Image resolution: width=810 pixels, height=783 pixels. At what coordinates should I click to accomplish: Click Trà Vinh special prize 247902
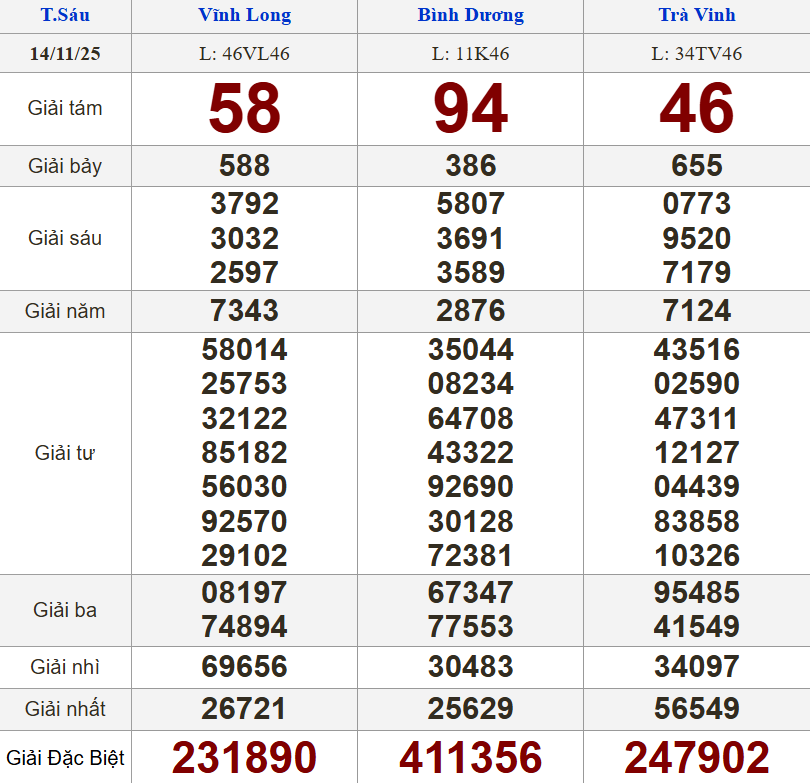(697, 758)
